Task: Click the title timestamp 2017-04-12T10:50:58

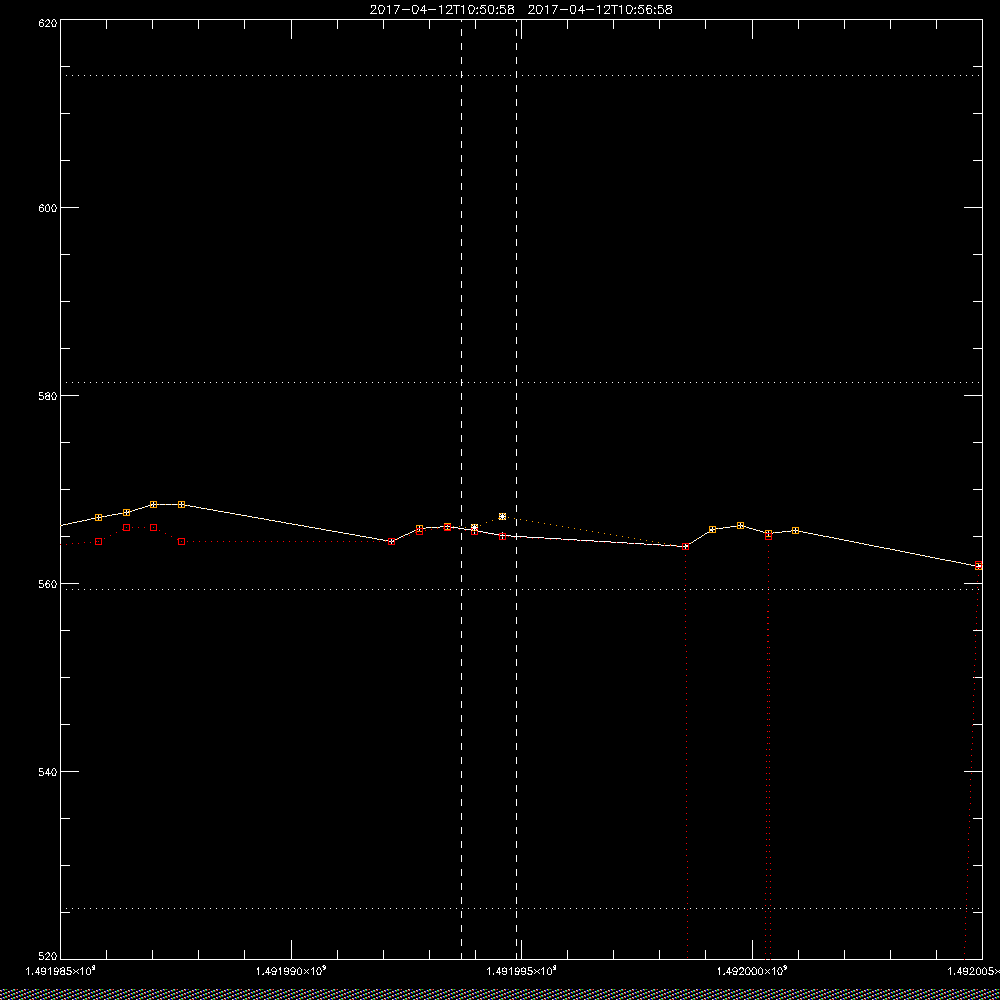Action: pos(442,10)
